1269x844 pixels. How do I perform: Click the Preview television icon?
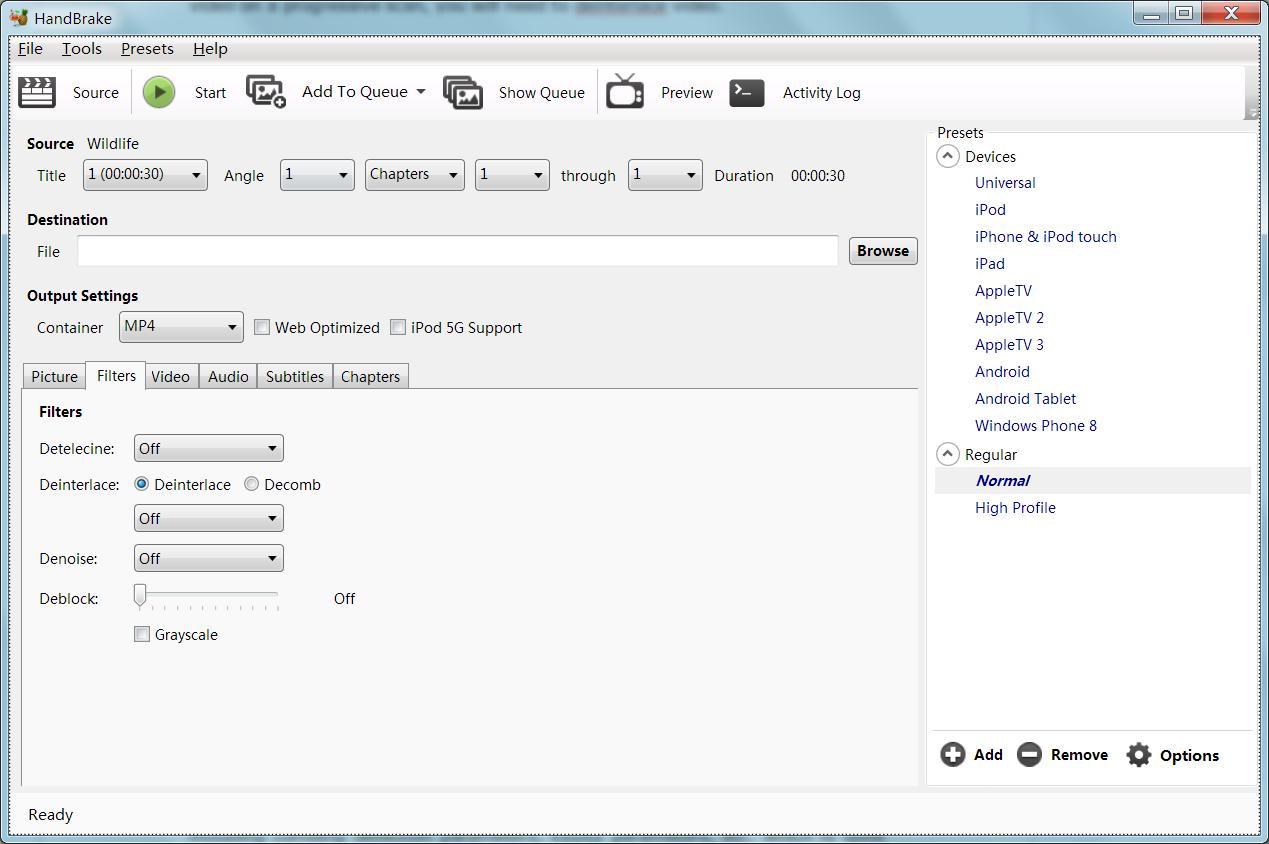pos(625,91)
